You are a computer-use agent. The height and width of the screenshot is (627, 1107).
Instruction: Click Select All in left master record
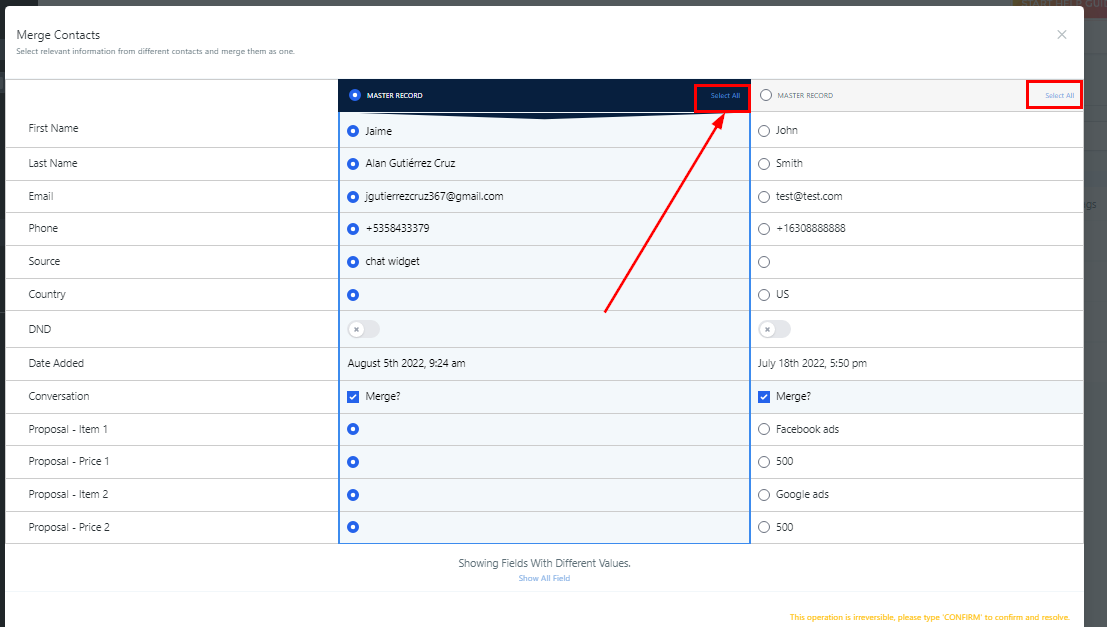(725, 96)
